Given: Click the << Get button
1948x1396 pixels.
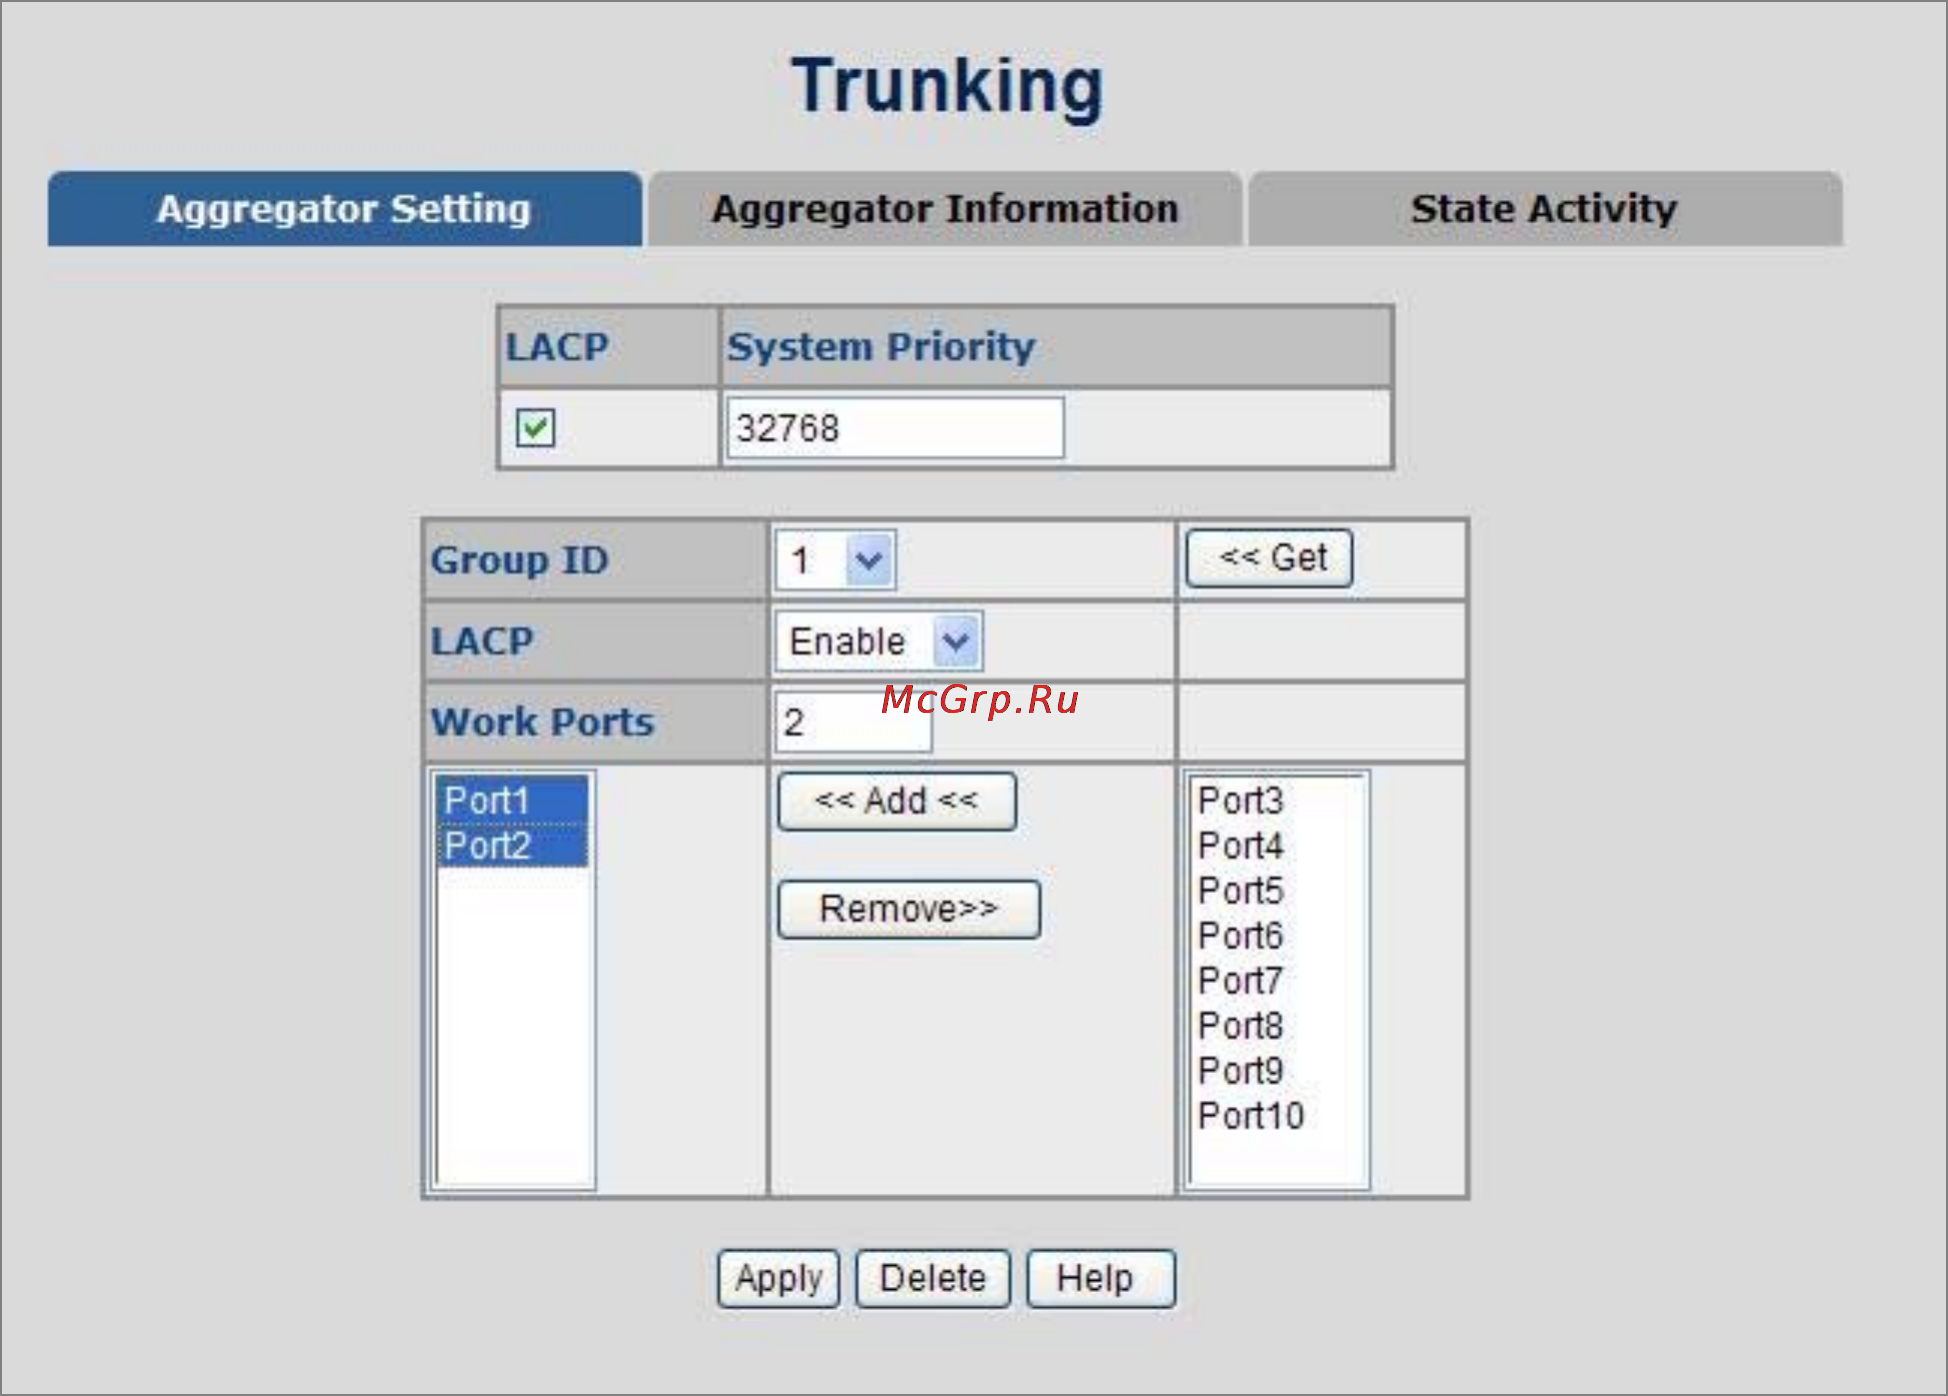Looking at the screenshot, I should (1269, 558).
